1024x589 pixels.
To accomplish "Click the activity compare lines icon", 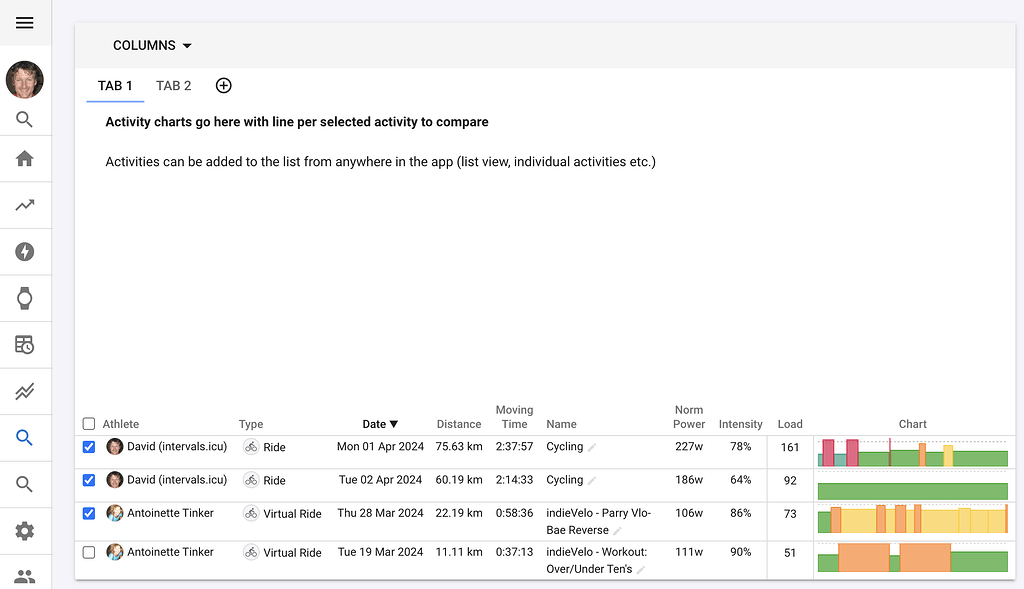I will [x=25, y=390].
